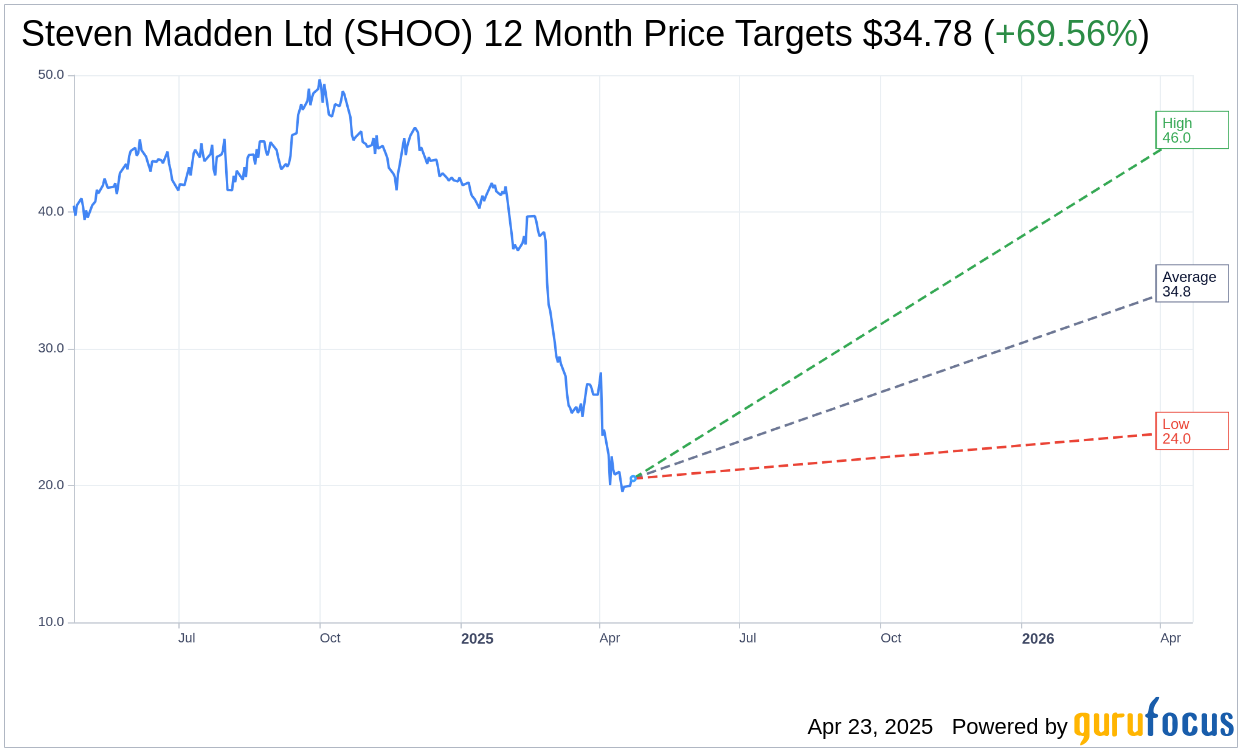Click the Low 24.0 target label
Viewport: 1242px width, 752px height.
click(x=1191, y=431)
